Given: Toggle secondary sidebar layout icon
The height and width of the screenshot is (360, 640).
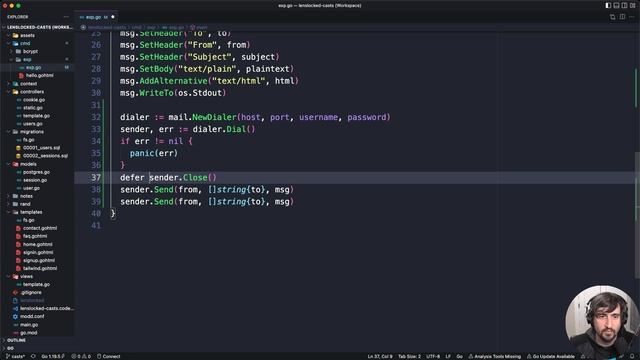Looking at the screenshot, I should pos(624,5).
